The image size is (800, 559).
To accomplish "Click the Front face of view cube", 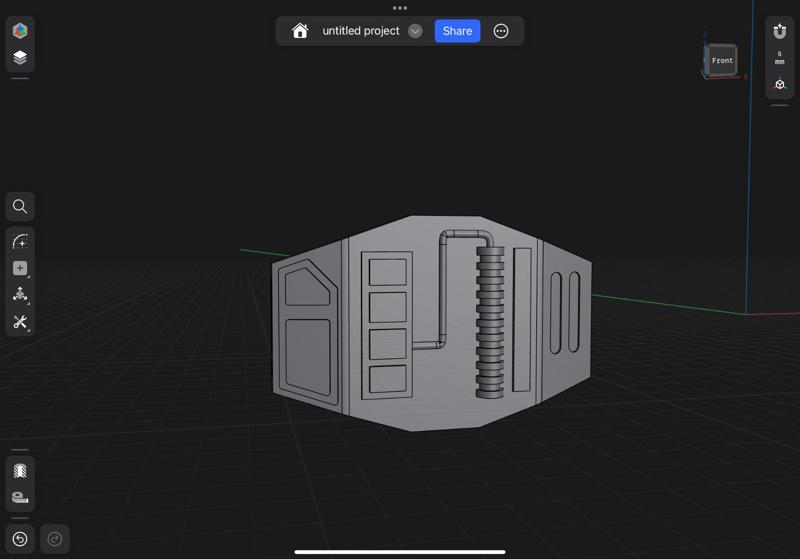I will pyautogui.click(x=722, y=60).
